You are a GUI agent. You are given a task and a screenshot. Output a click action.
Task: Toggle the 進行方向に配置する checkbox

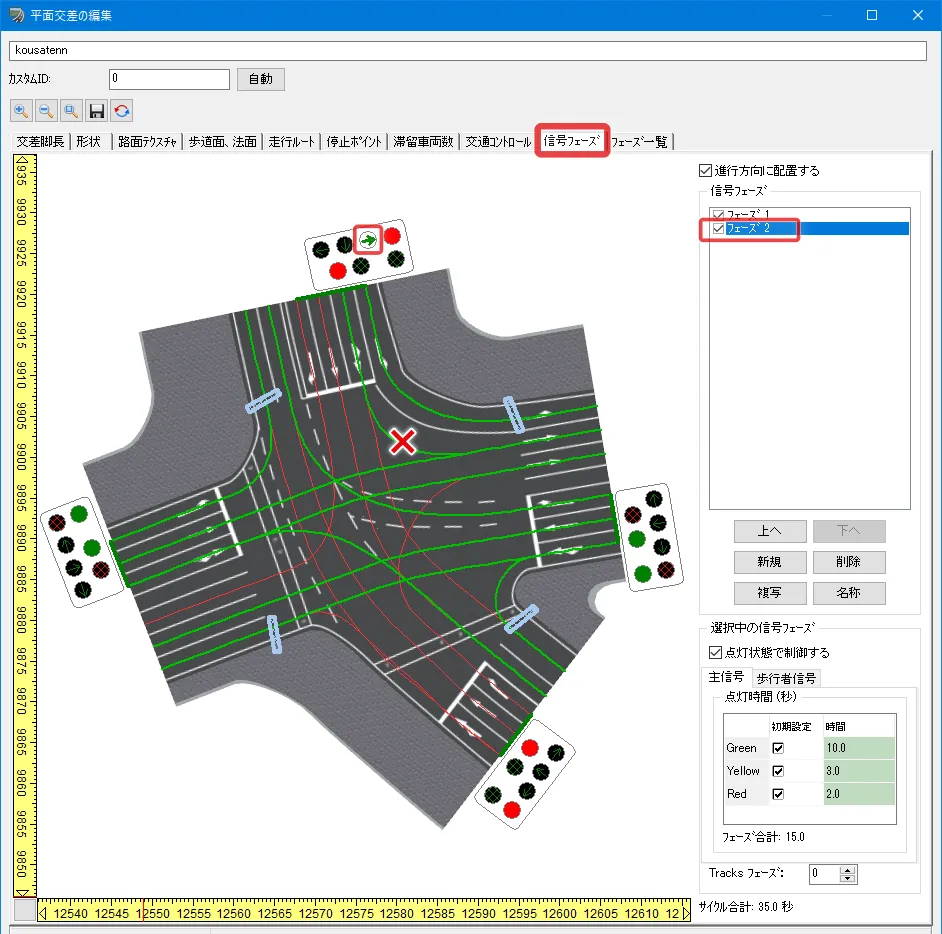point(706,171)
